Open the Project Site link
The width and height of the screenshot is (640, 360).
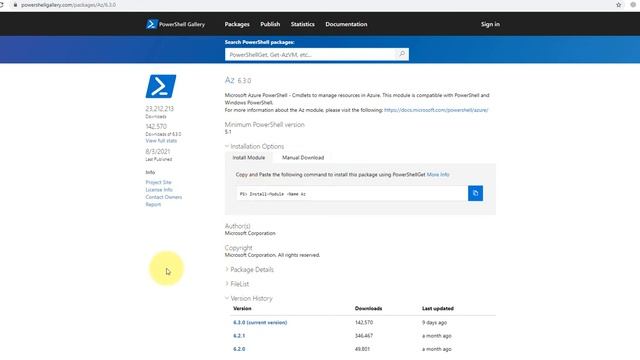(158, 182)
